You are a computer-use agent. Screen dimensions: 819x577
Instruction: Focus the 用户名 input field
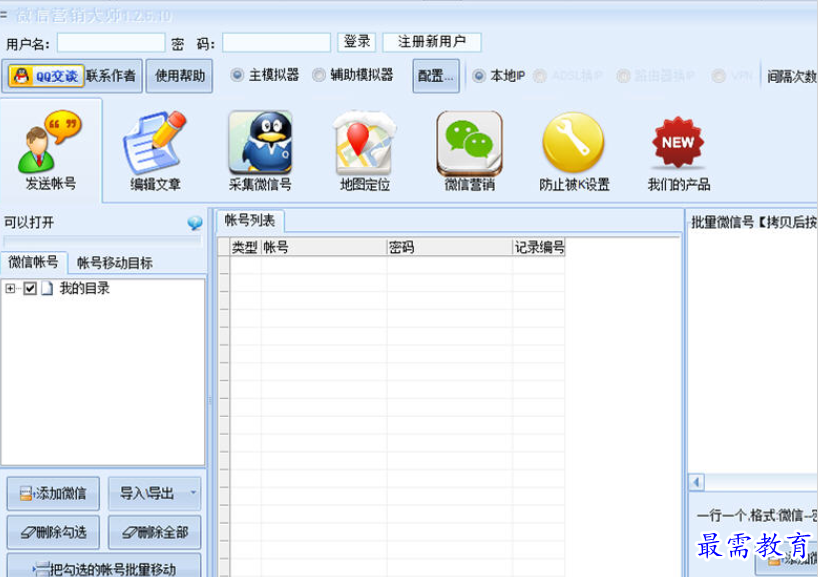click(111, 43)
